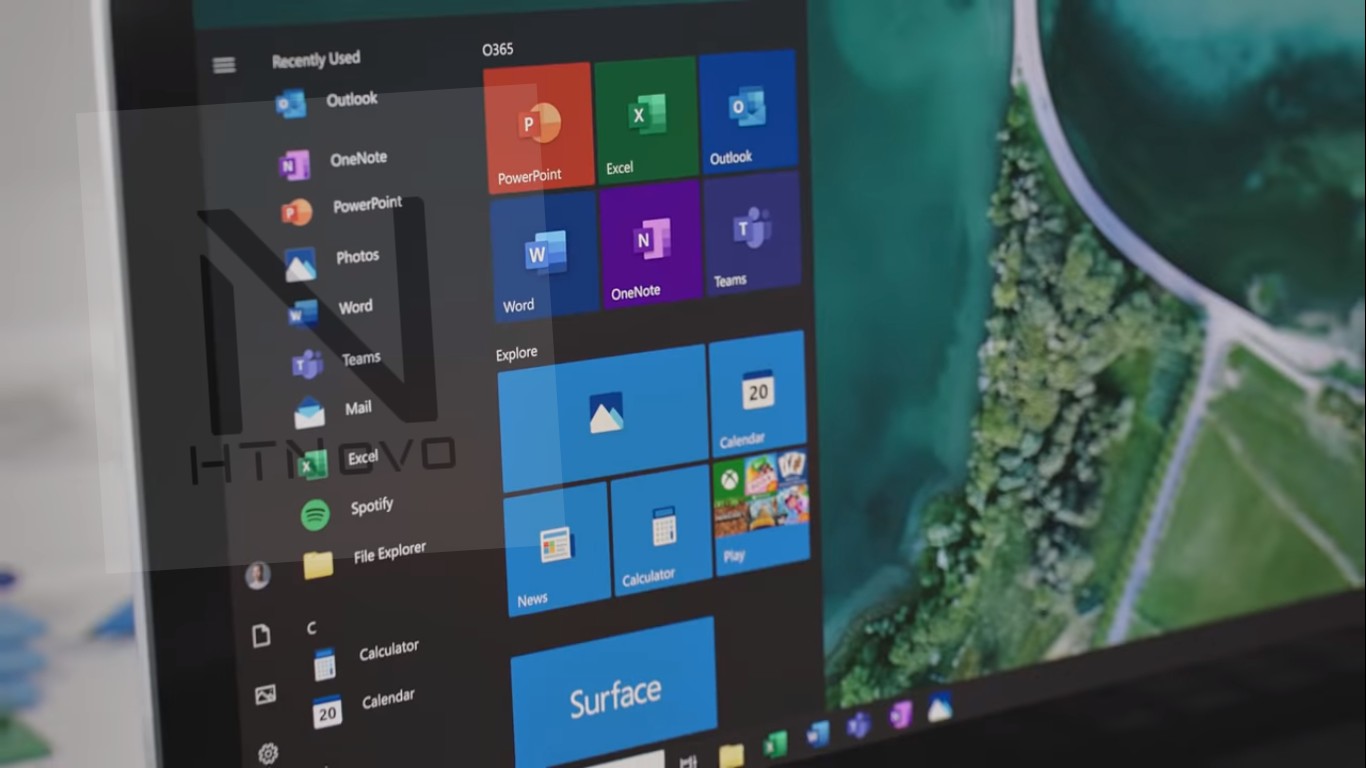This screenshot has width=1366, height=768.
Task: Click the Surface tile
Action: pyautogui.click(x=614, y=694)
